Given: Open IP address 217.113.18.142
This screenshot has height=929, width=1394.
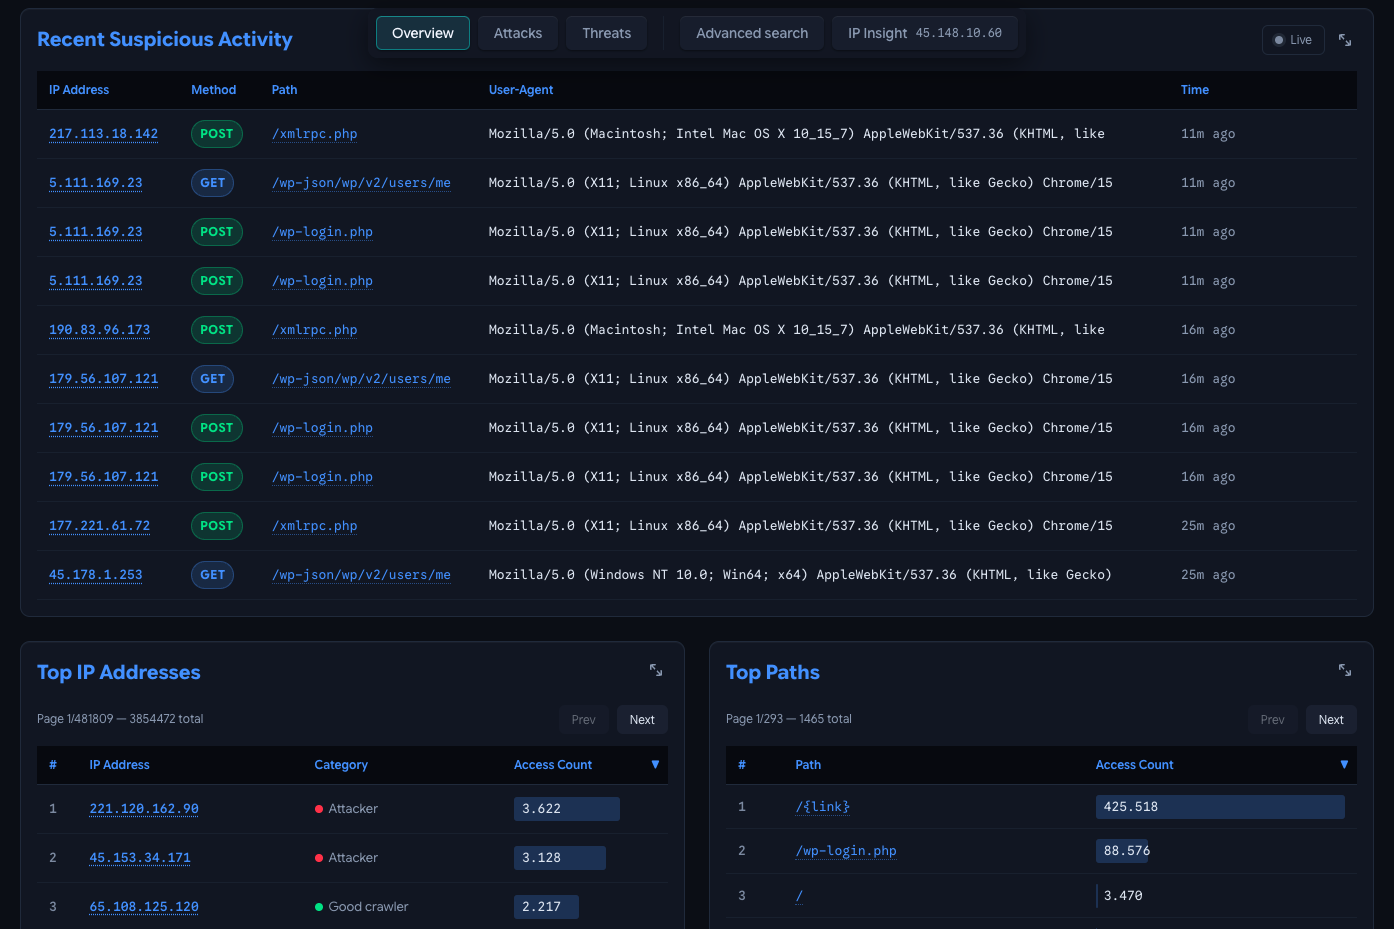Looking at the screenshot, I should point(103,134).
